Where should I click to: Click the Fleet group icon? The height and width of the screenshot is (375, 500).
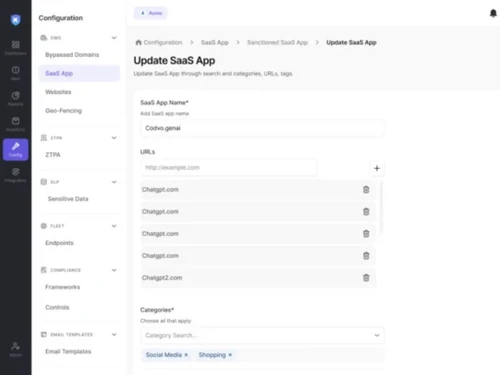pyautogui.click(x=44, y=226)
